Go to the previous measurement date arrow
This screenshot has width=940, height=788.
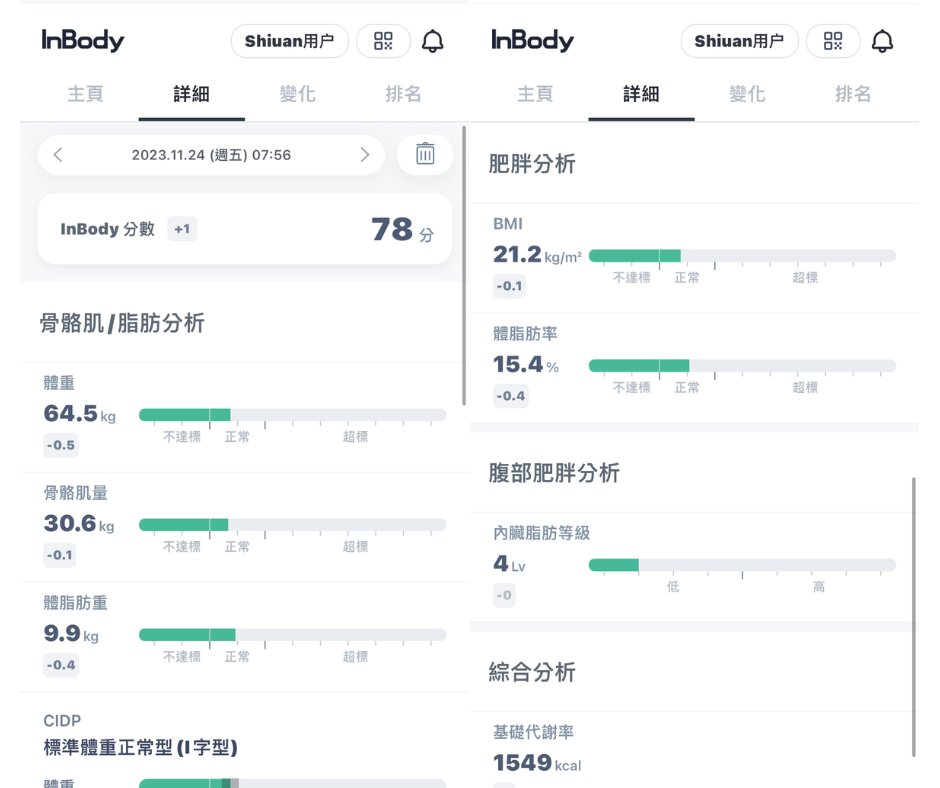(58, 155)
